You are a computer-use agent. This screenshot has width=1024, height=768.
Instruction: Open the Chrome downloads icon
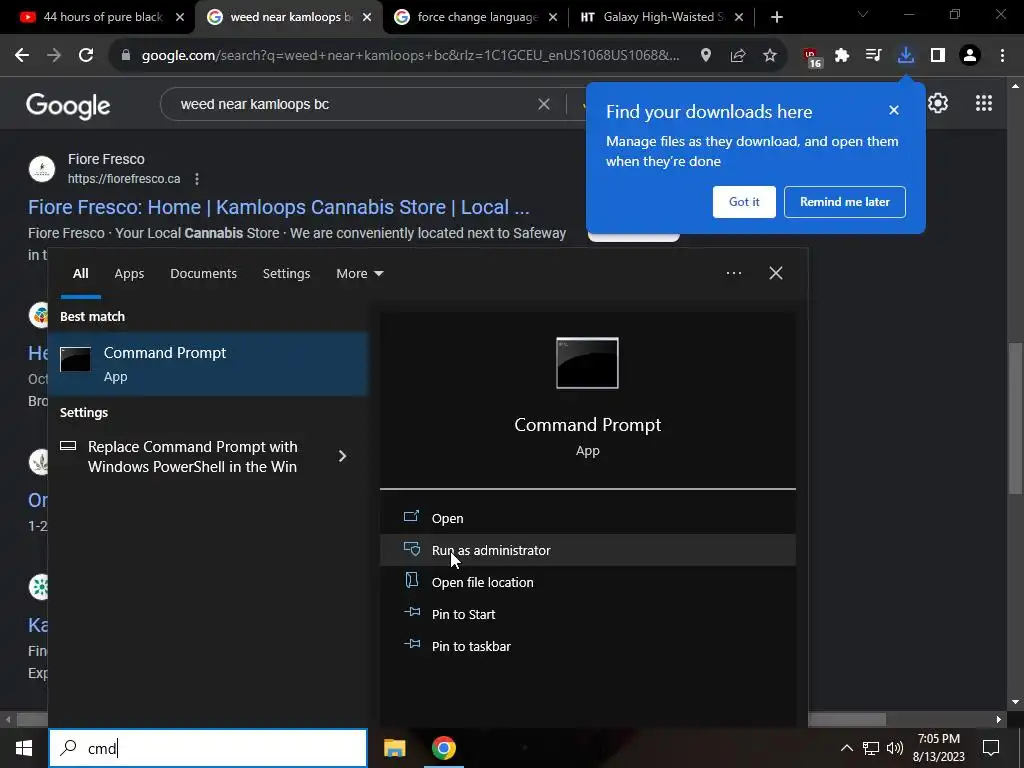click(x=905, y=56)
